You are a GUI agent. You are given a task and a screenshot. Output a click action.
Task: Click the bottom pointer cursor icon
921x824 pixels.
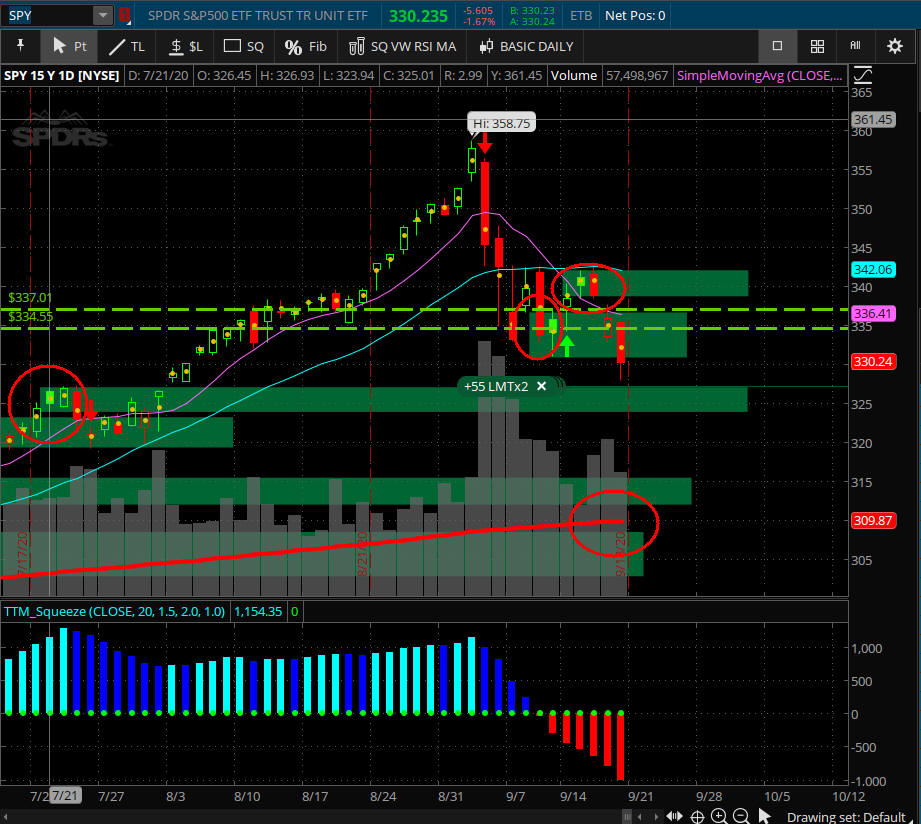click(x=764, y=816)
